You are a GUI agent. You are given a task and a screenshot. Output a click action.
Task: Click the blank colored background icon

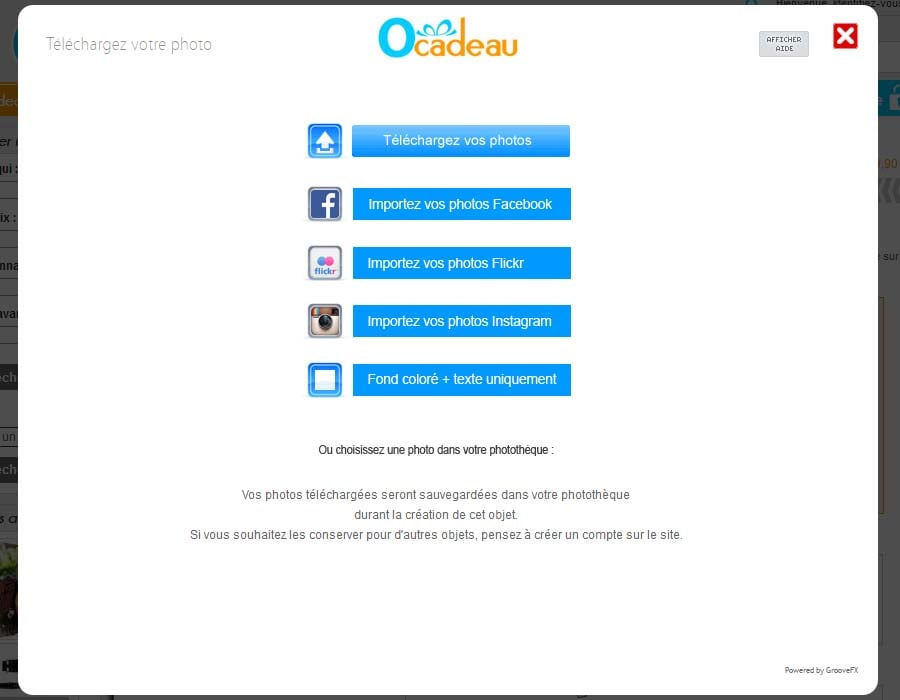tap(325, 379)
